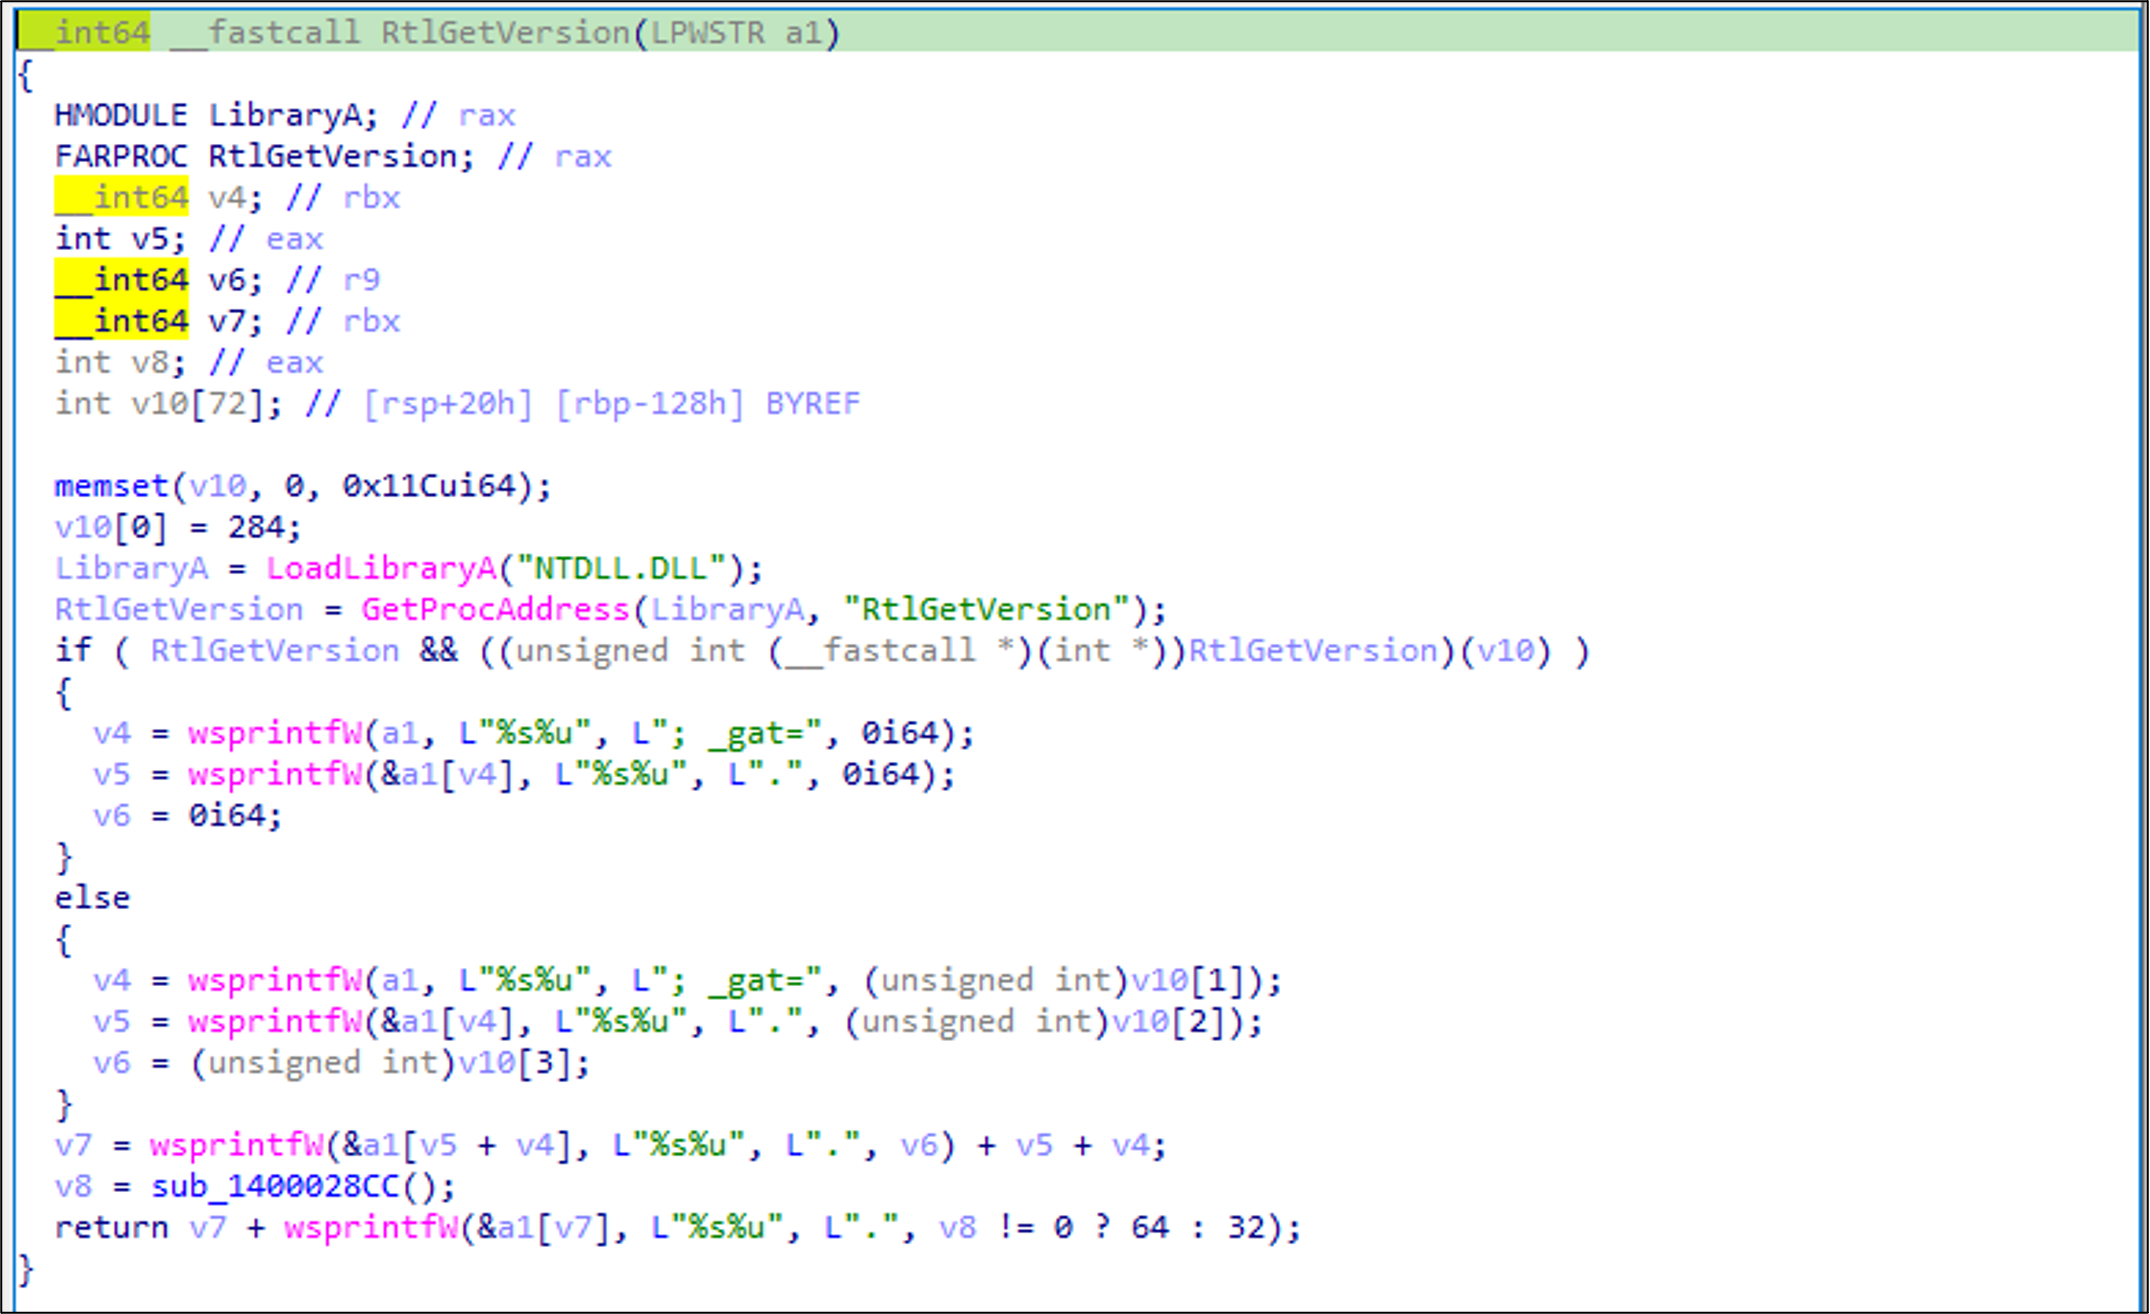Click the GetProcAddress function call
Image resolution: width=2150 pixels, height=1314 pixels.
click(x=495, y=609)
